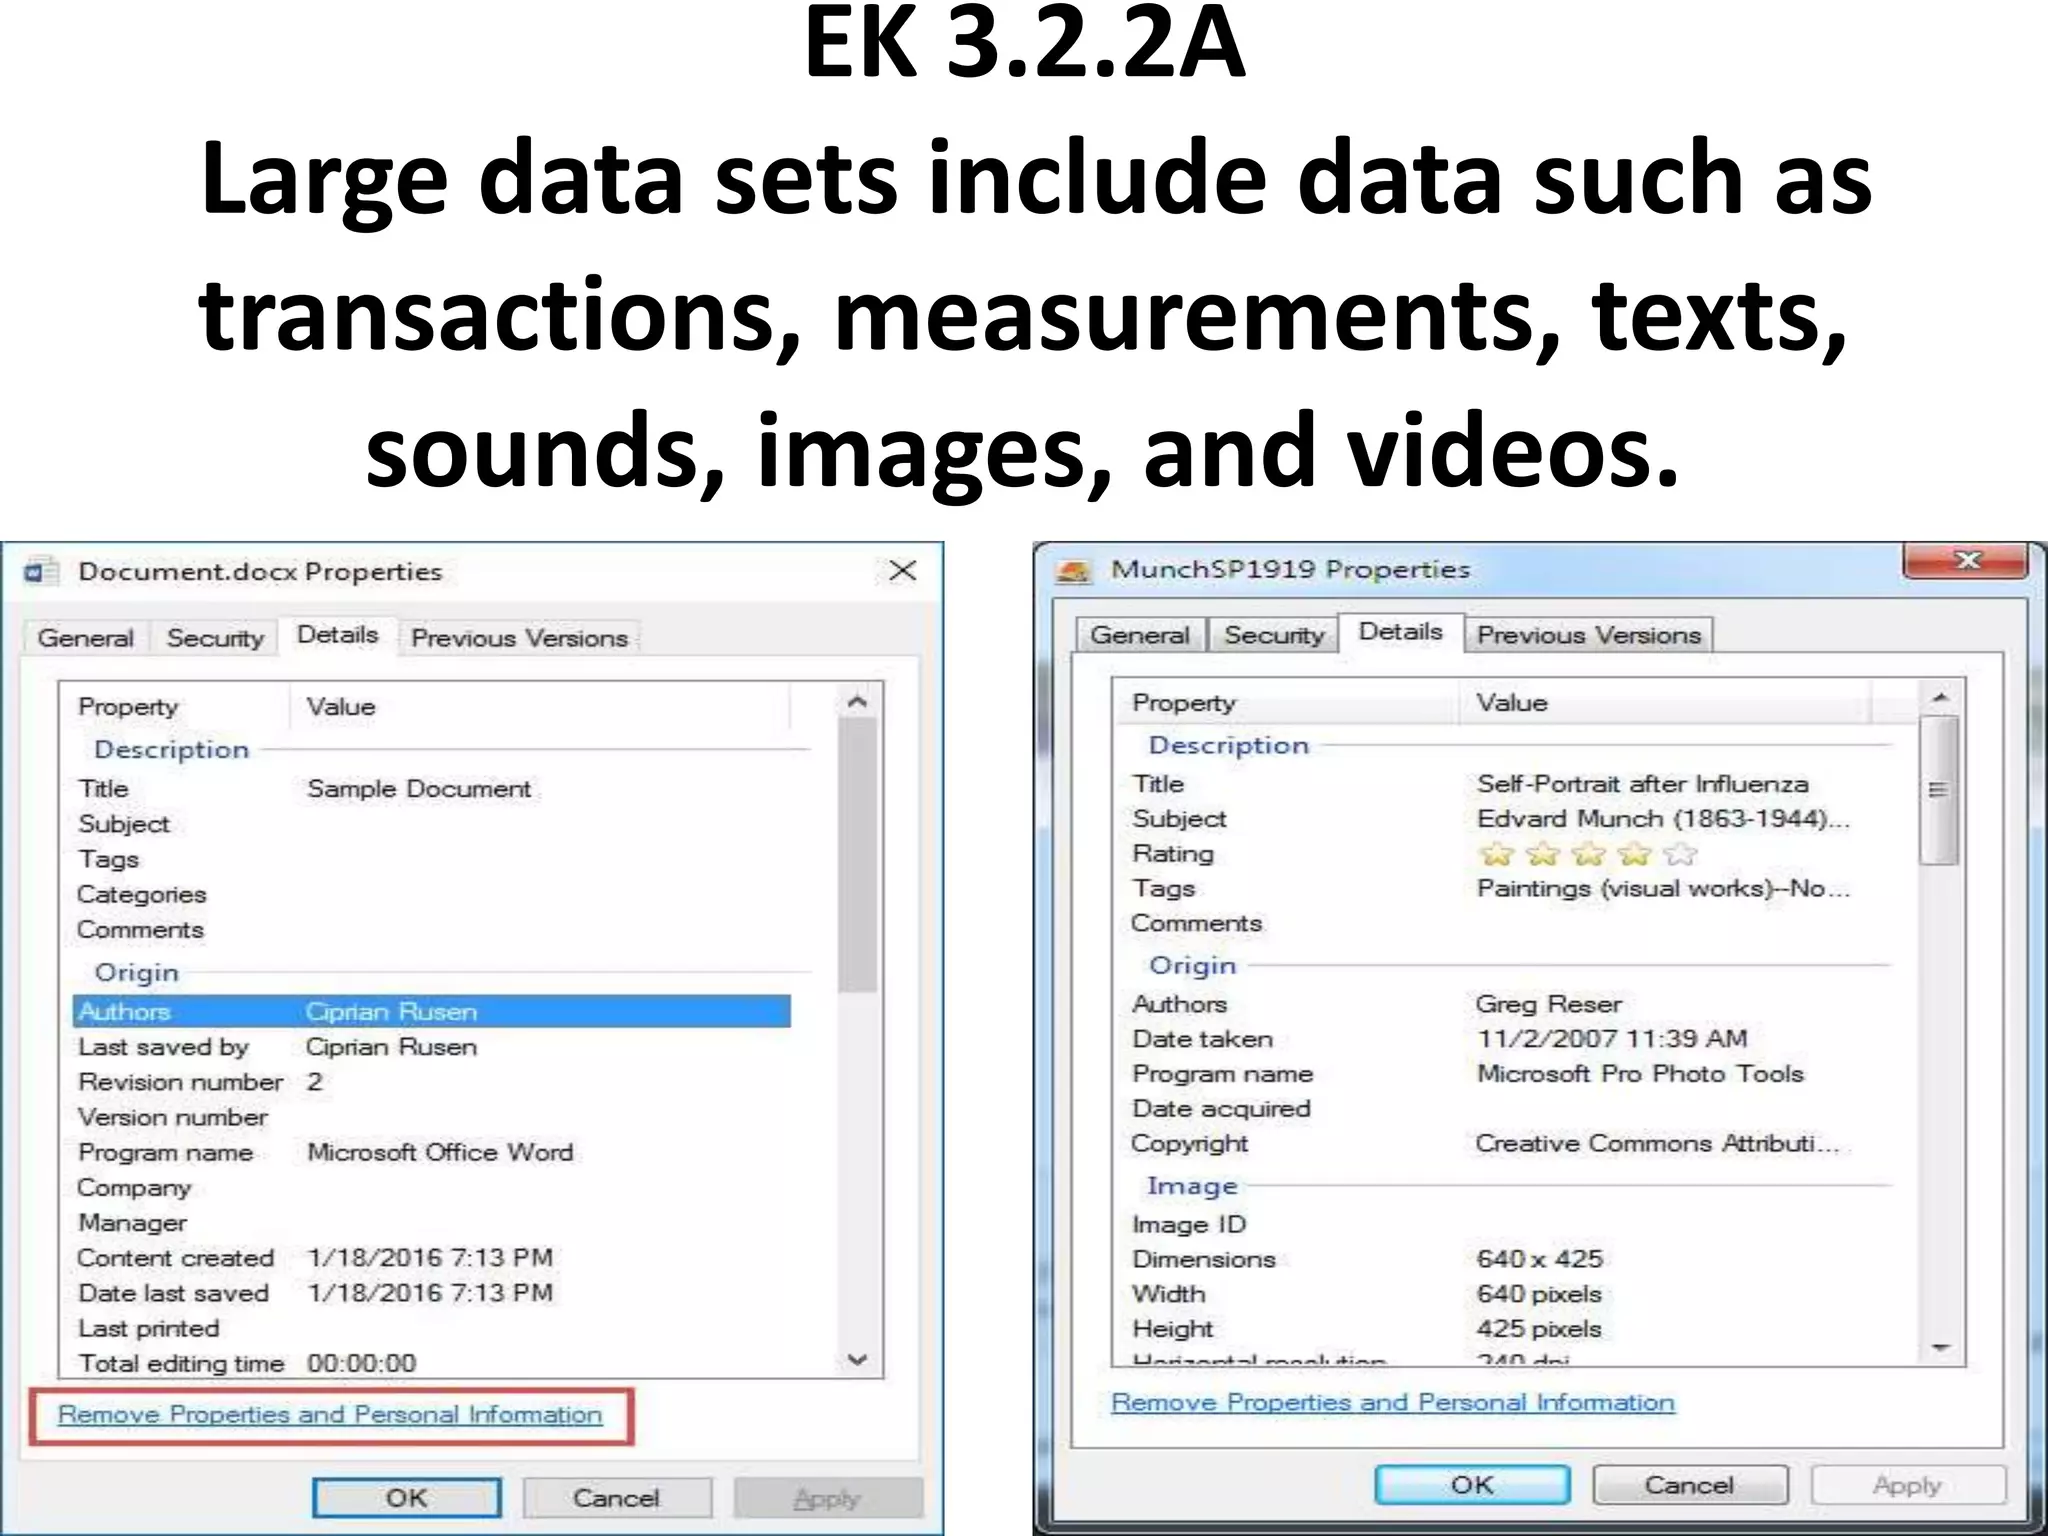Click Title value Sample Document
Image resolution: width=2048 pixels, height=1536 pixels.
(419, 789)
